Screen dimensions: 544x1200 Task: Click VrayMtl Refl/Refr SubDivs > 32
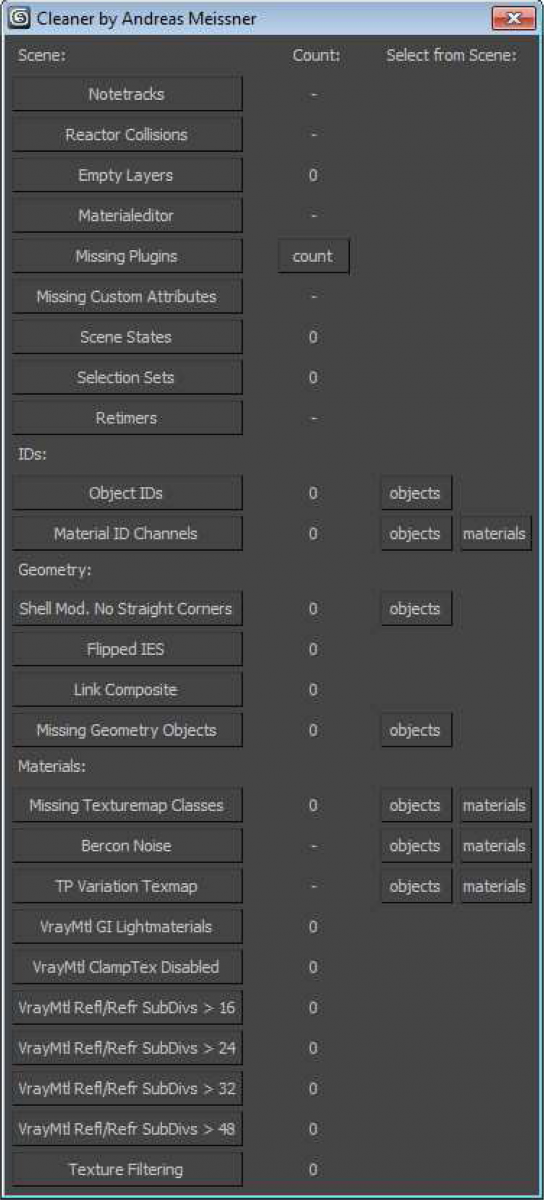coord(127,1088)
